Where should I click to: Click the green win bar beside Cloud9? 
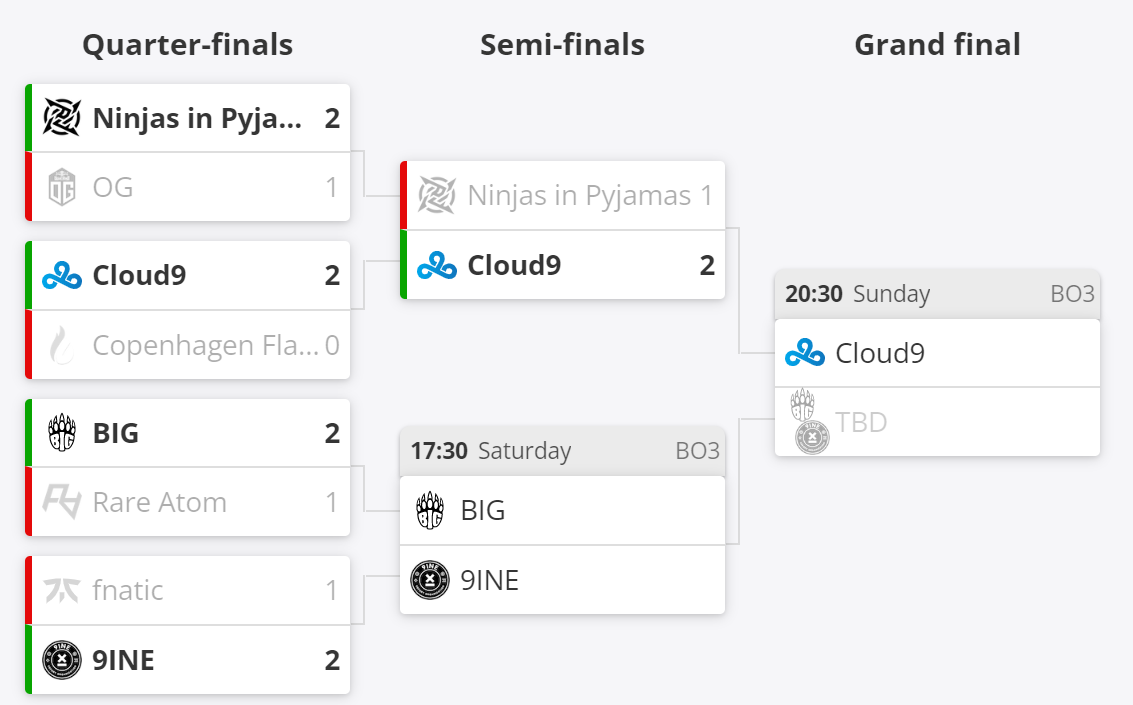pyautogui.click(x=28, y=275)
